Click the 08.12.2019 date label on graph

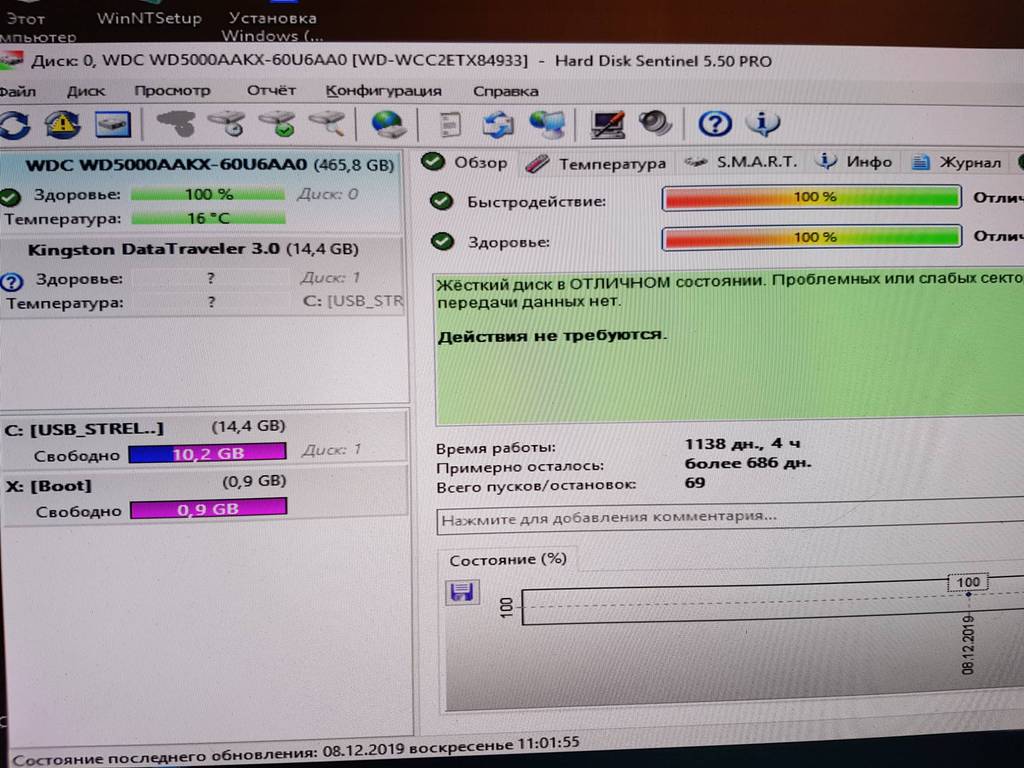tap(968, 645)
